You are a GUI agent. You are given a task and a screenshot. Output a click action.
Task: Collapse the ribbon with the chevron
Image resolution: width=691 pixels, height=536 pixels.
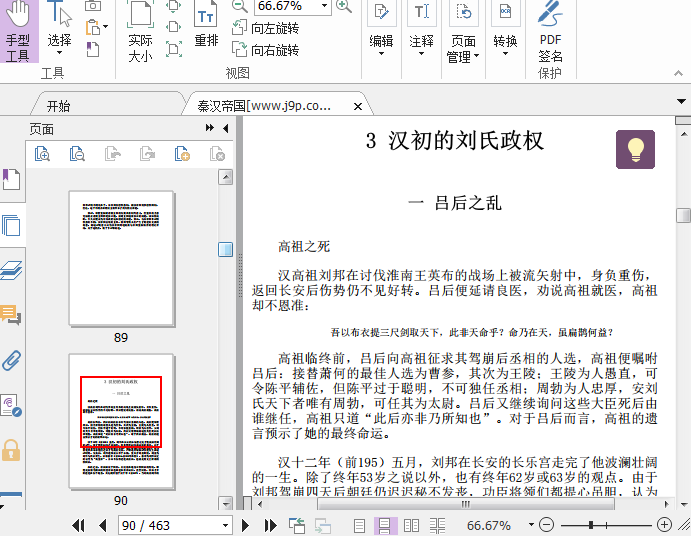(678, 74)
